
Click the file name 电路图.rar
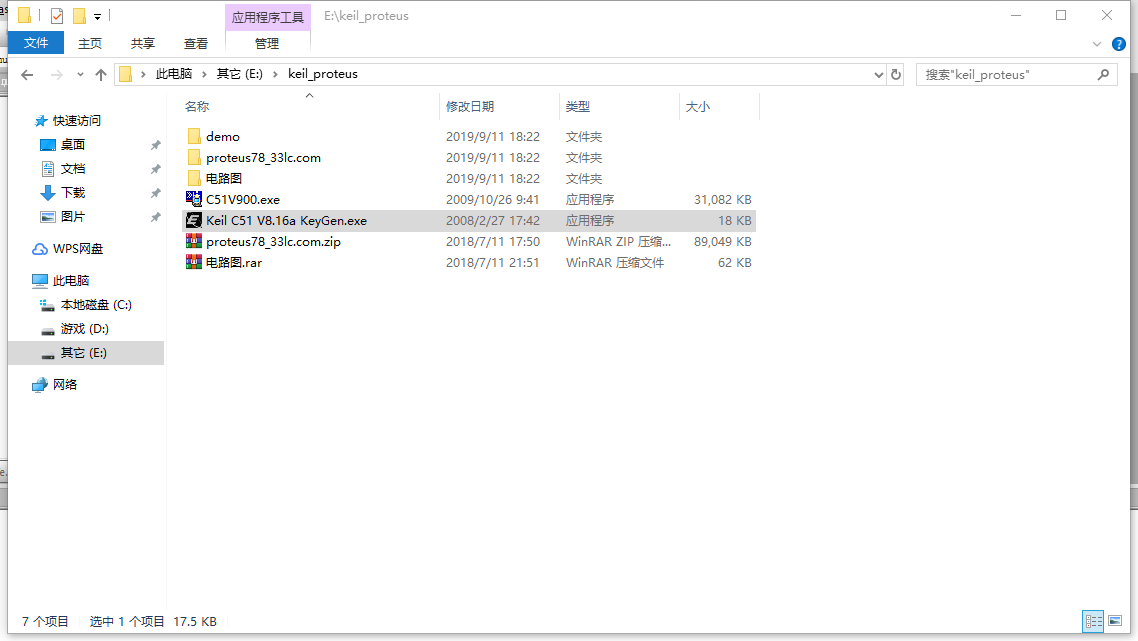tap(234, 263)
